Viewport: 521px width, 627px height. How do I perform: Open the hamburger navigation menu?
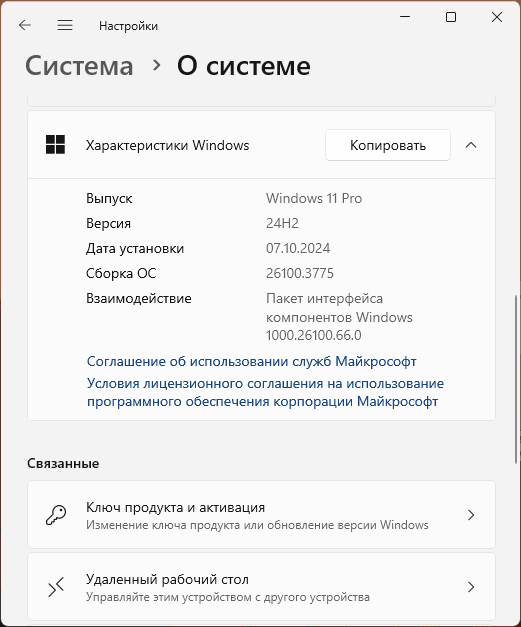65,26
